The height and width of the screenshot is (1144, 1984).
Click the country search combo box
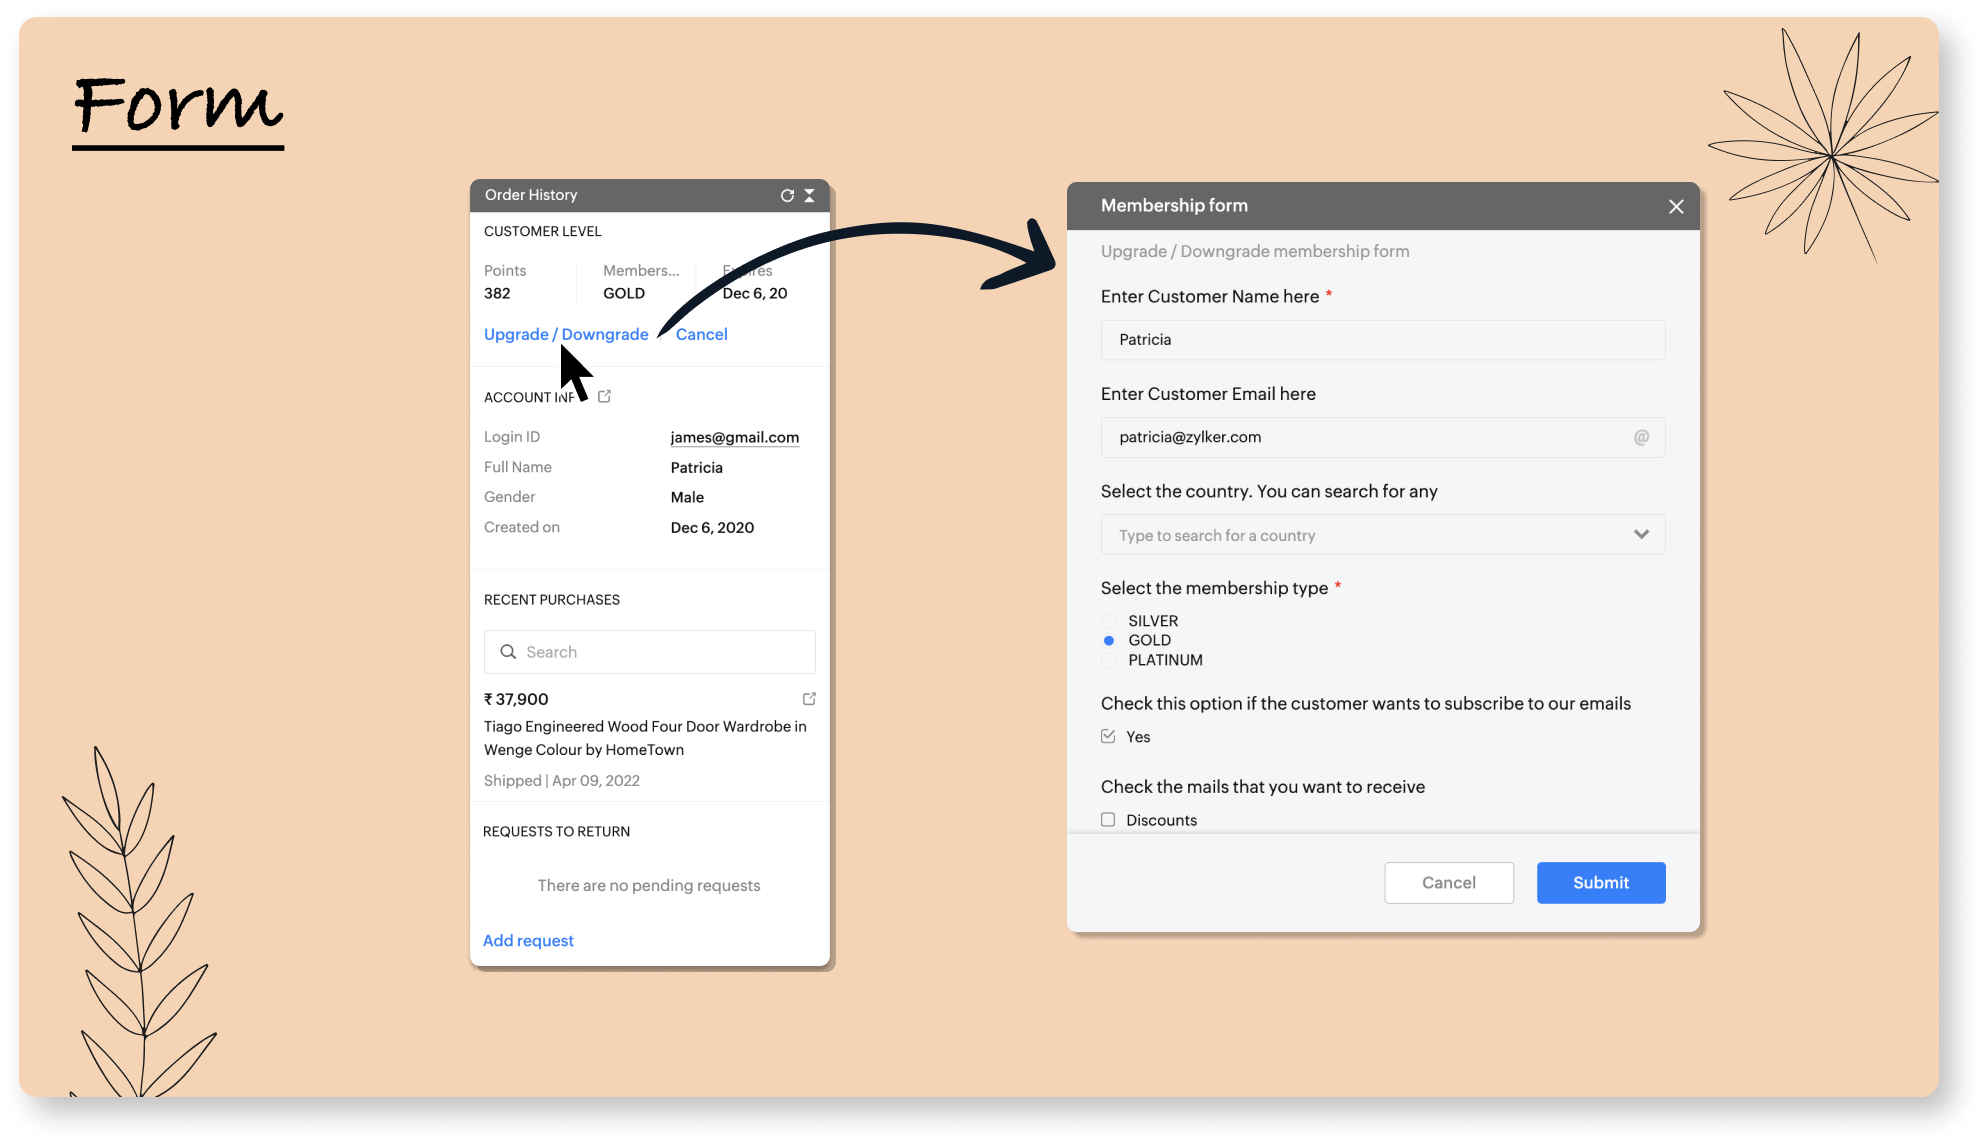pyautogui.click(x=1360, y=536)
